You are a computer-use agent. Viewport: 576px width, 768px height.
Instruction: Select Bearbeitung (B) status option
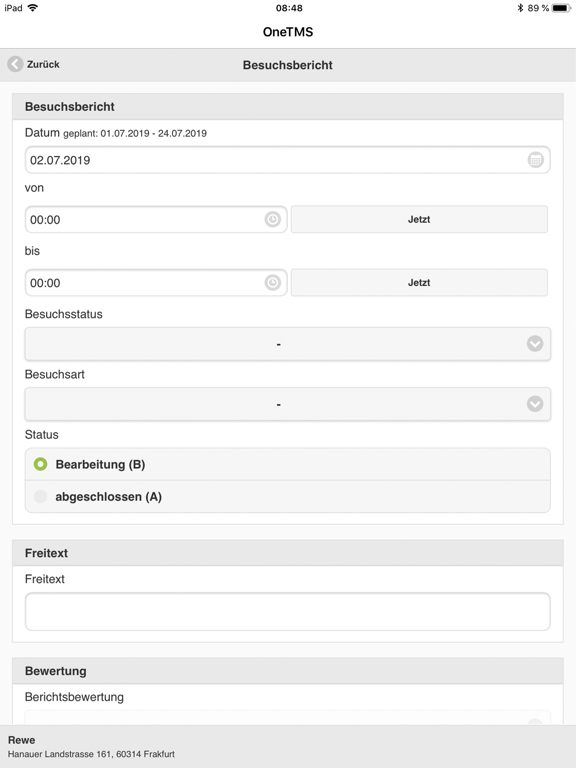[288, 464]
